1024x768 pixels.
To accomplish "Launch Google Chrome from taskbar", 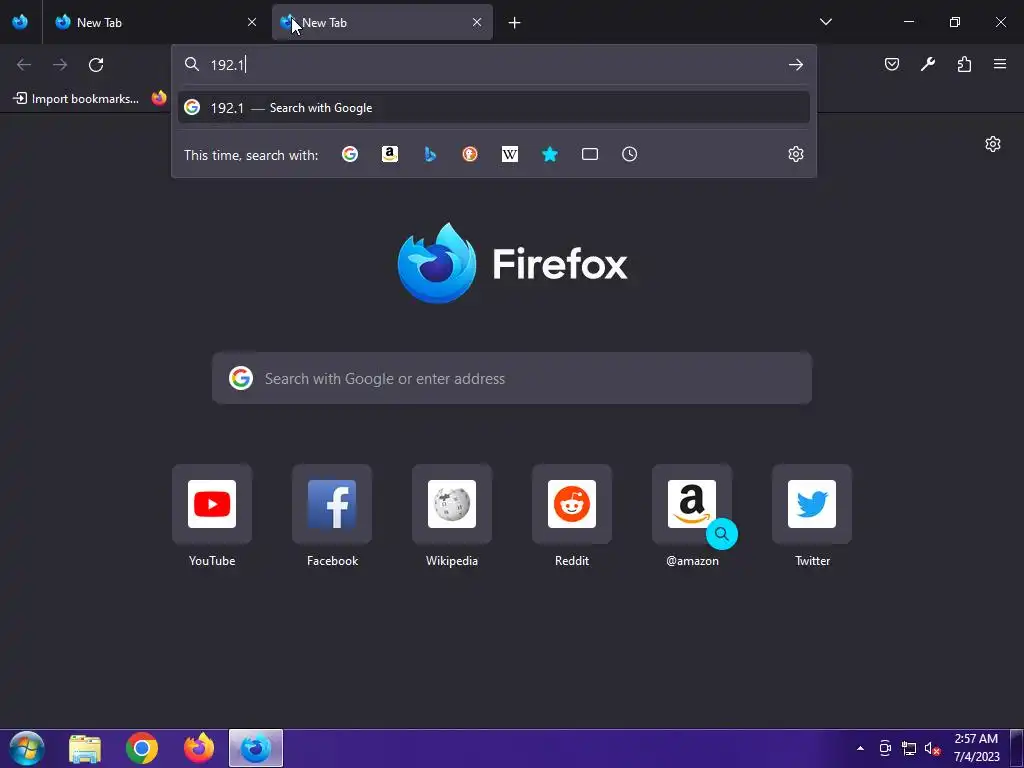I will pos(142,748).
